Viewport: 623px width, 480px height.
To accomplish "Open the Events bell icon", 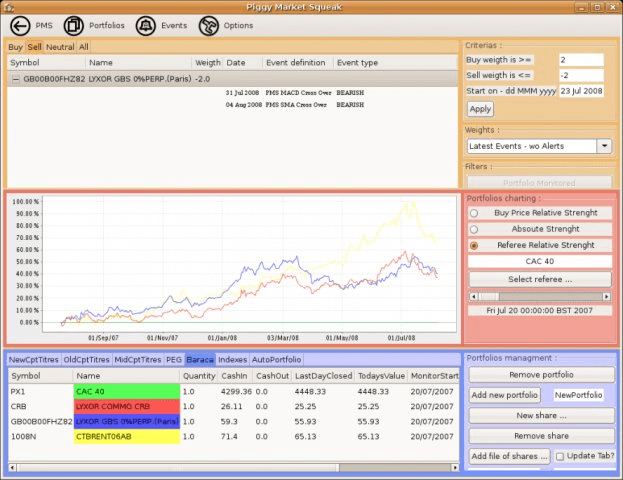I will tap(145, 26).
